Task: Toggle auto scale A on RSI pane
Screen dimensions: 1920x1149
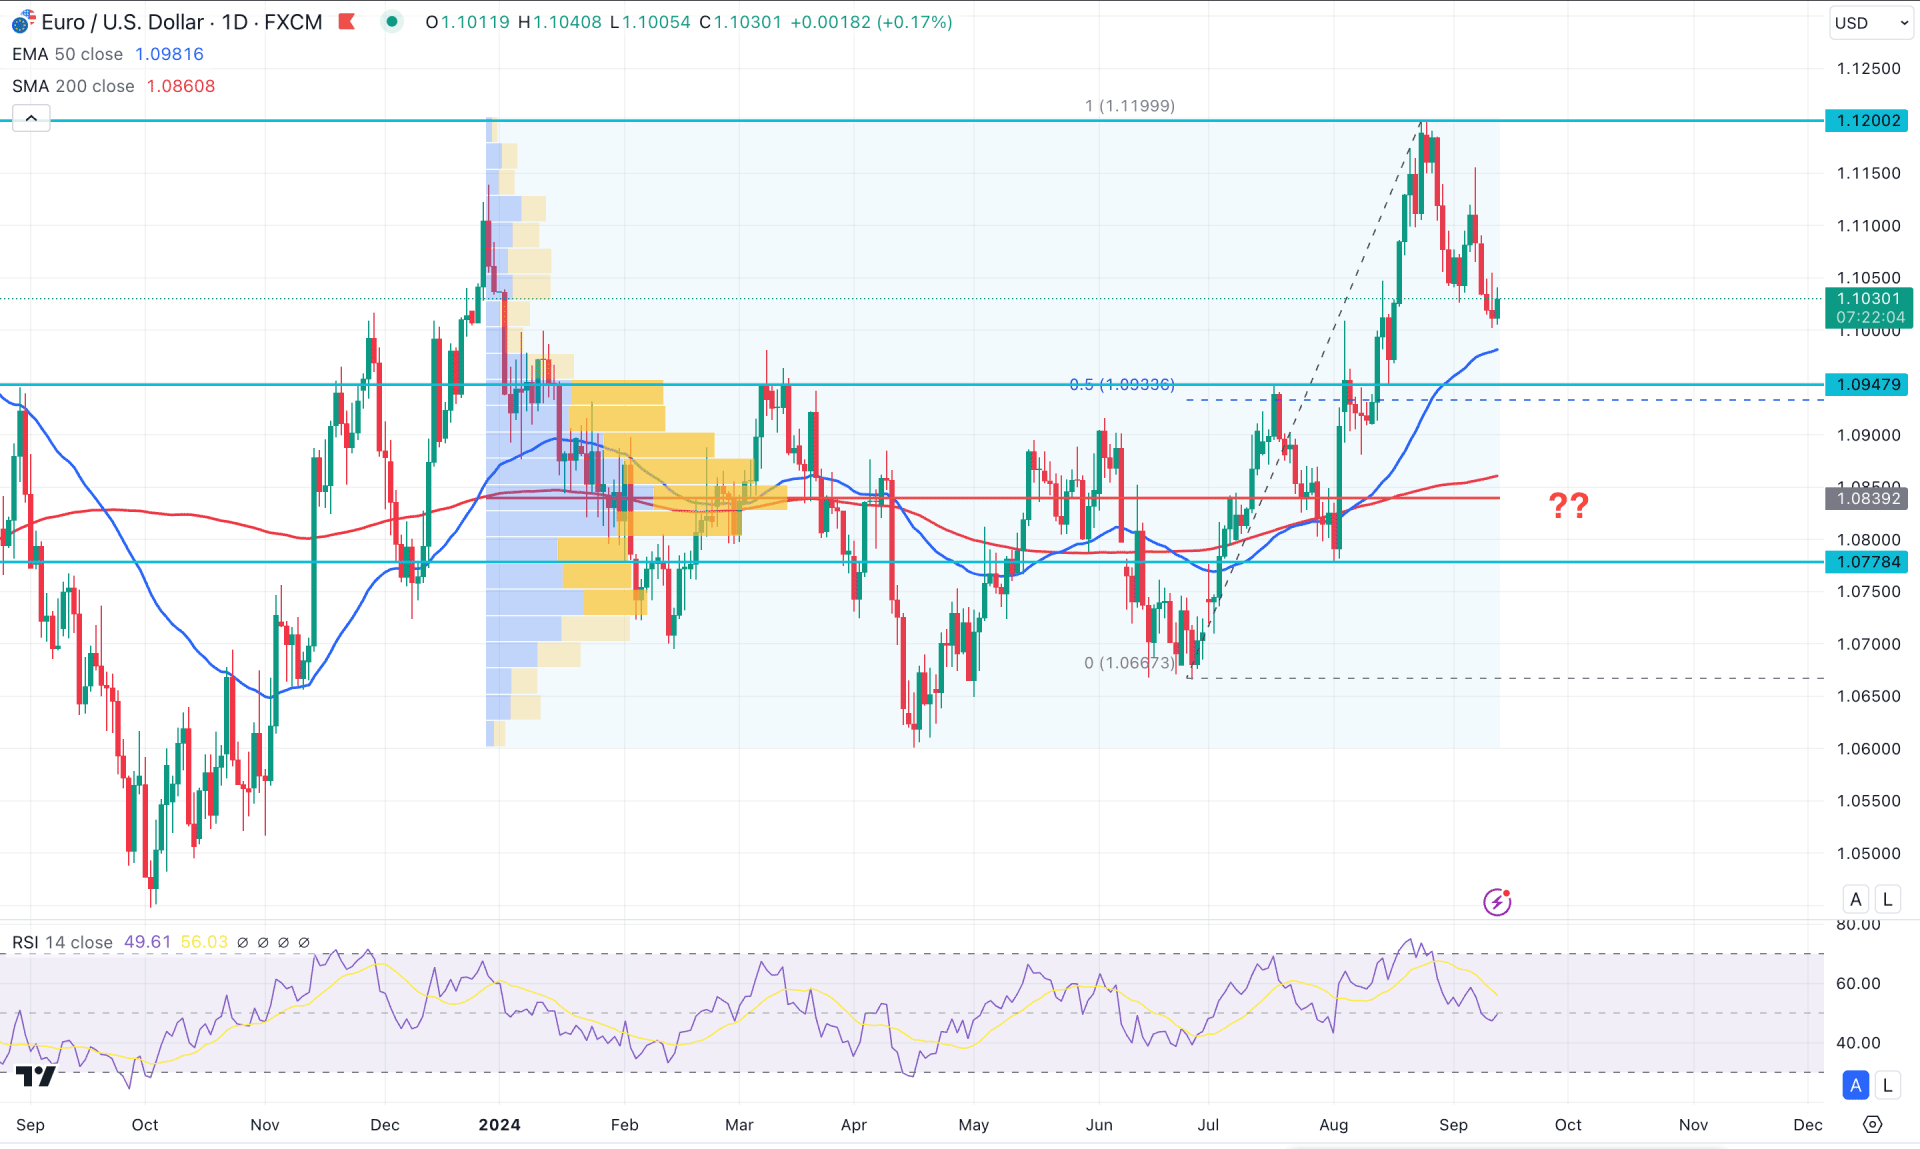Action: pyautogui.click(x=1856, y=1085)
